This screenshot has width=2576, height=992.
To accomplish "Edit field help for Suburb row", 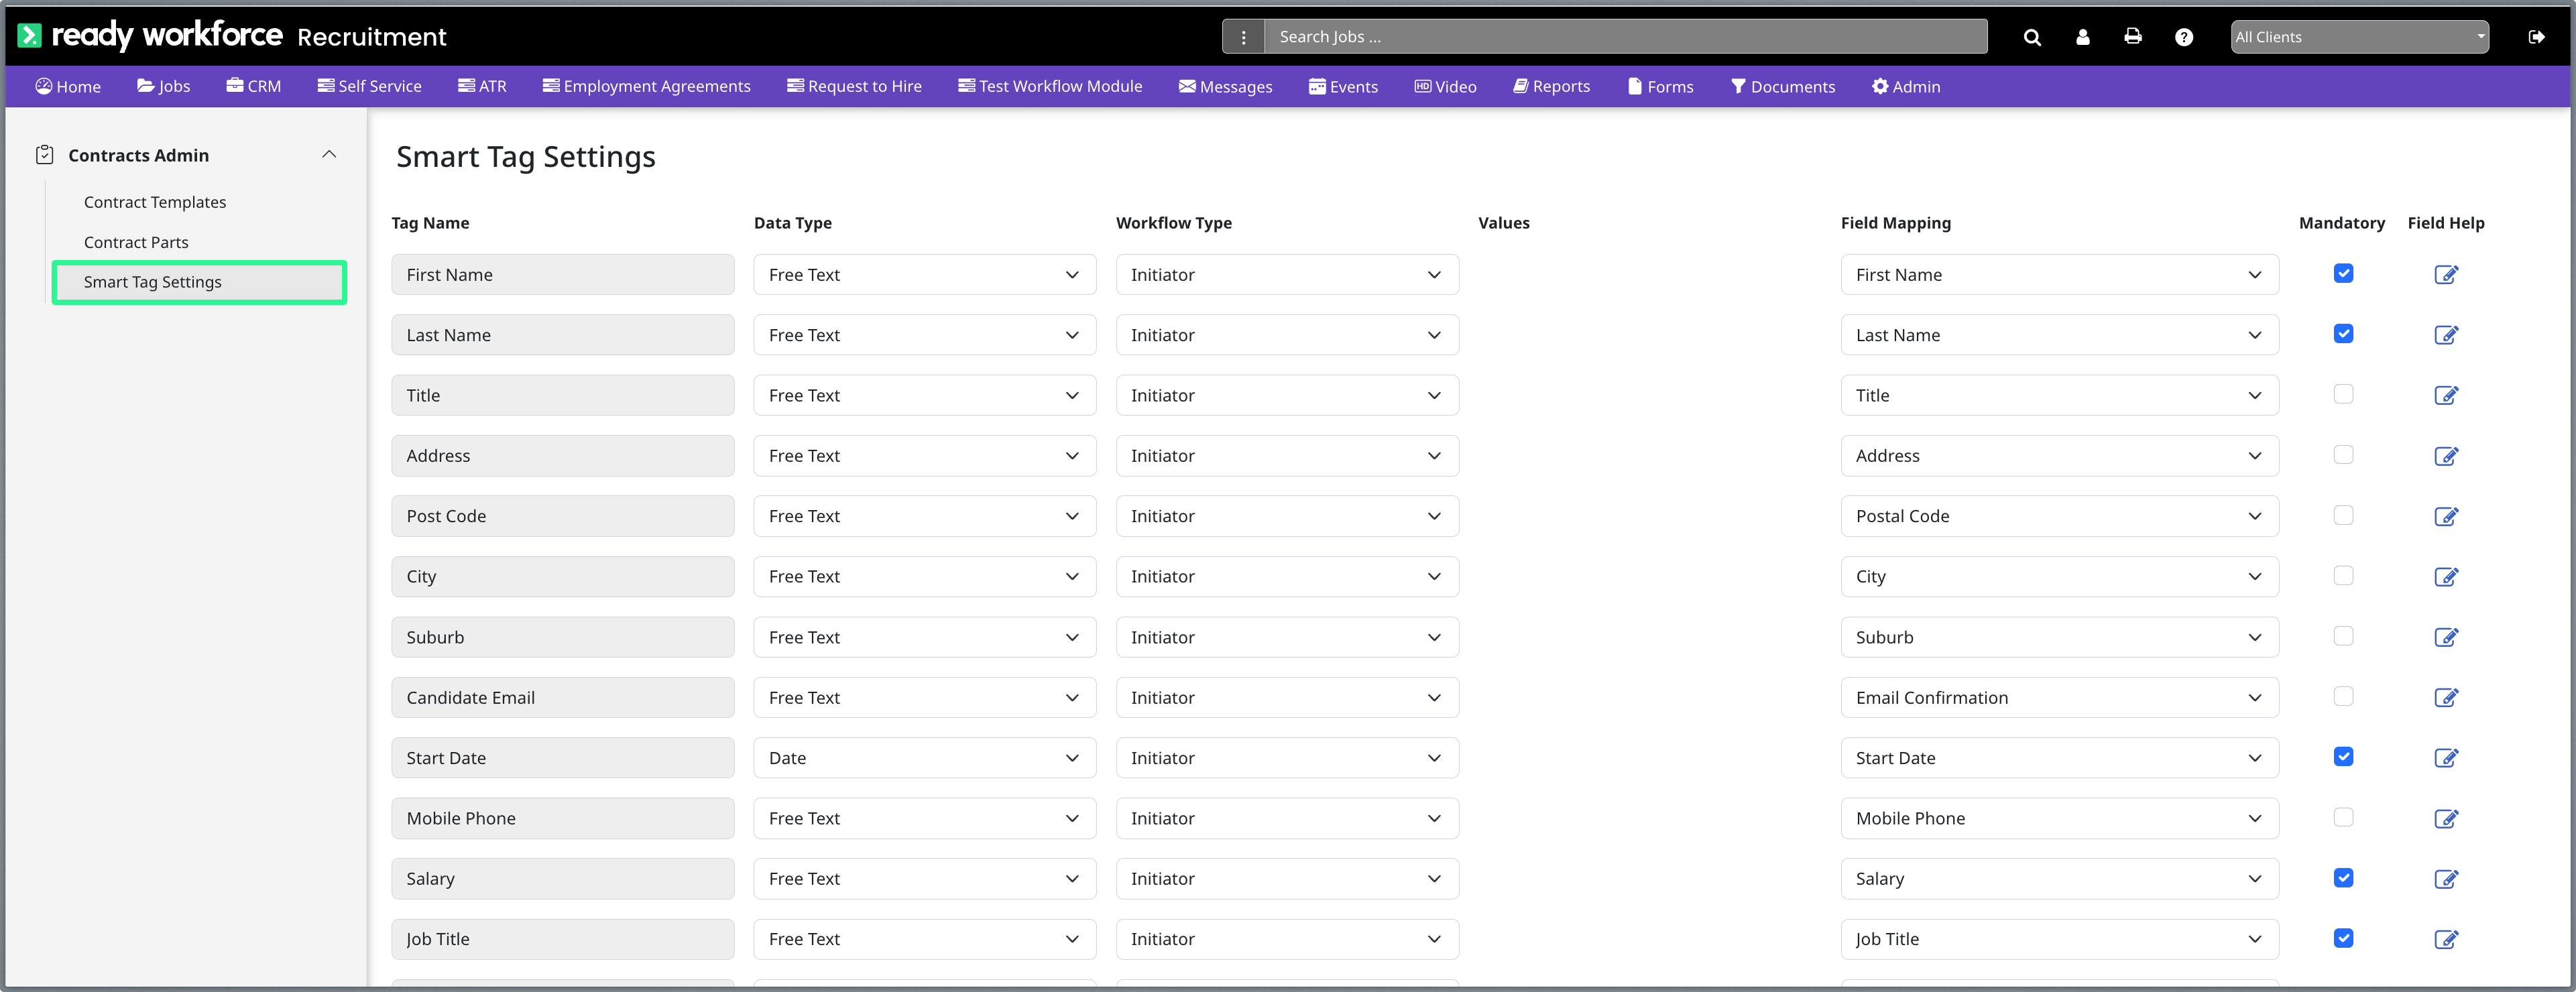I will coord(2446,637).
